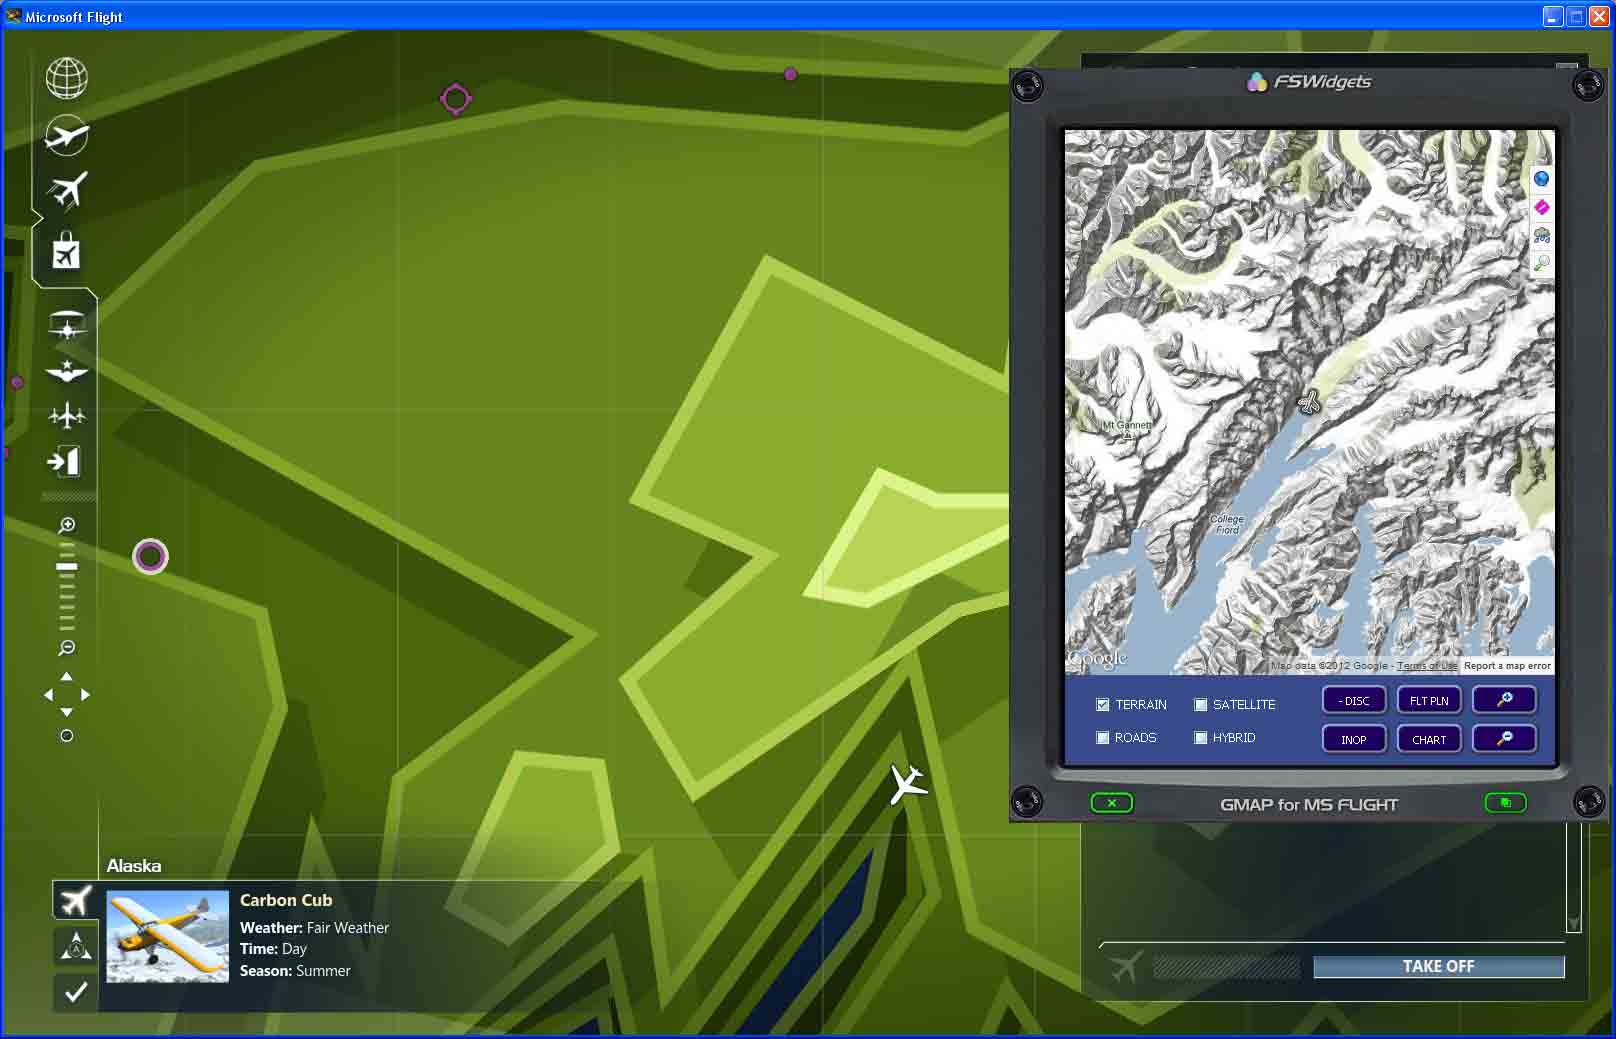Click GMAP zoom-out magnifier button

pos(1504,739)
